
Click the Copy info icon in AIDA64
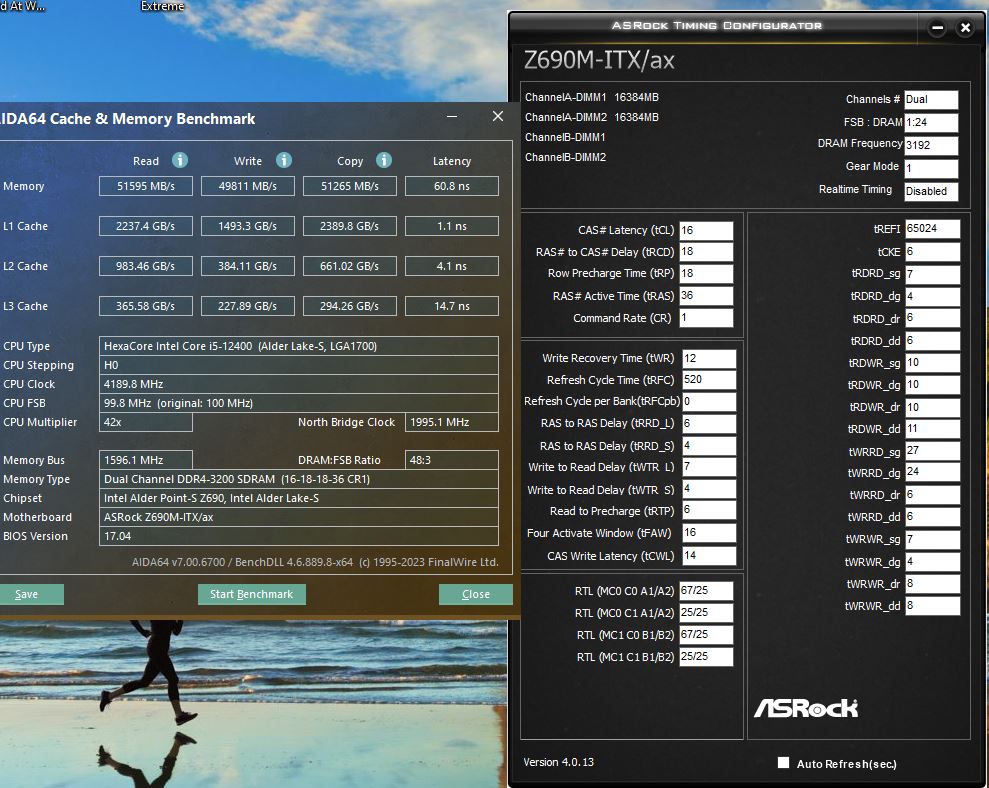(x=383, y=160)
